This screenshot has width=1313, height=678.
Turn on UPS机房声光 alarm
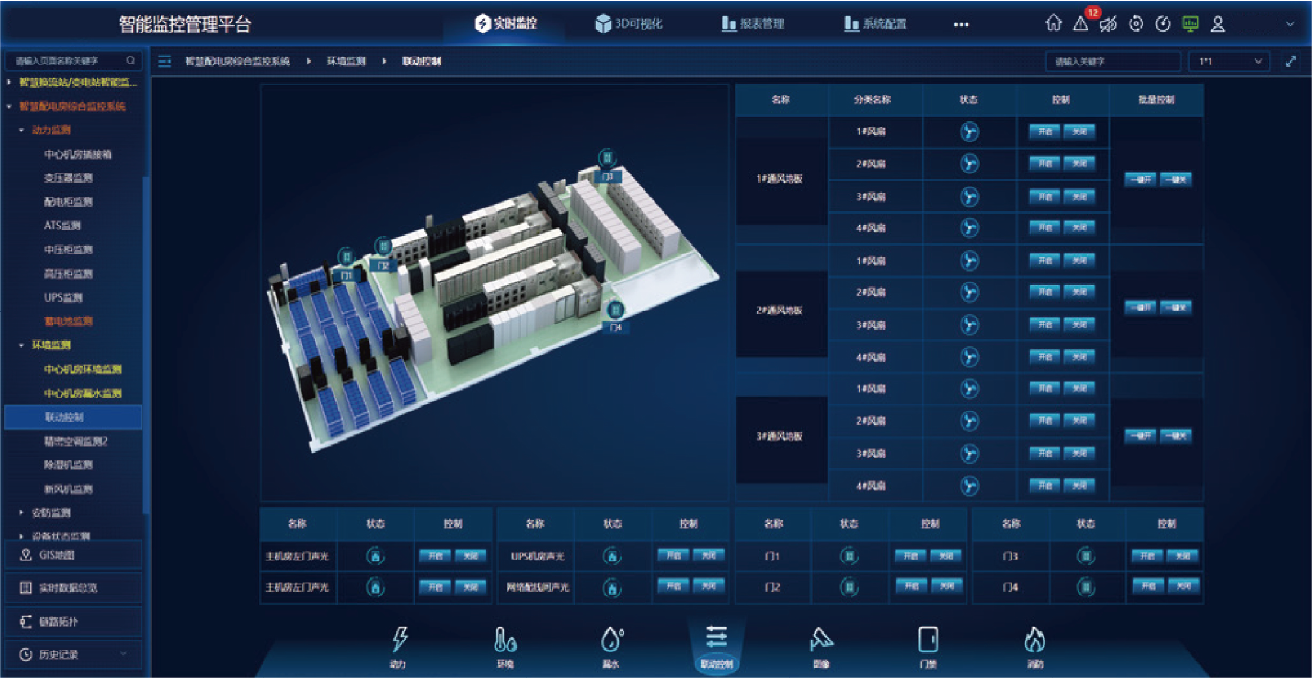(672, 556)
